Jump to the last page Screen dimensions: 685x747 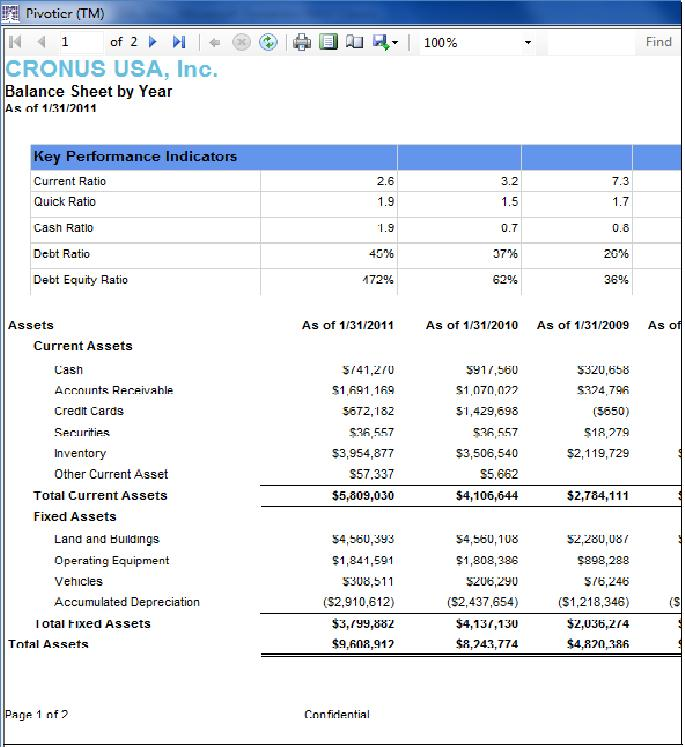click(x=179, y=42)
